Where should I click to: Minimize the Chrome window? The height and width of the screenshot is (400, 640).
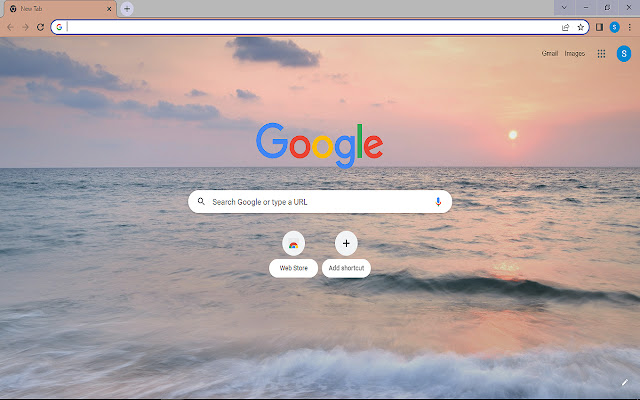pyautogui.click(x=586, y=8)
